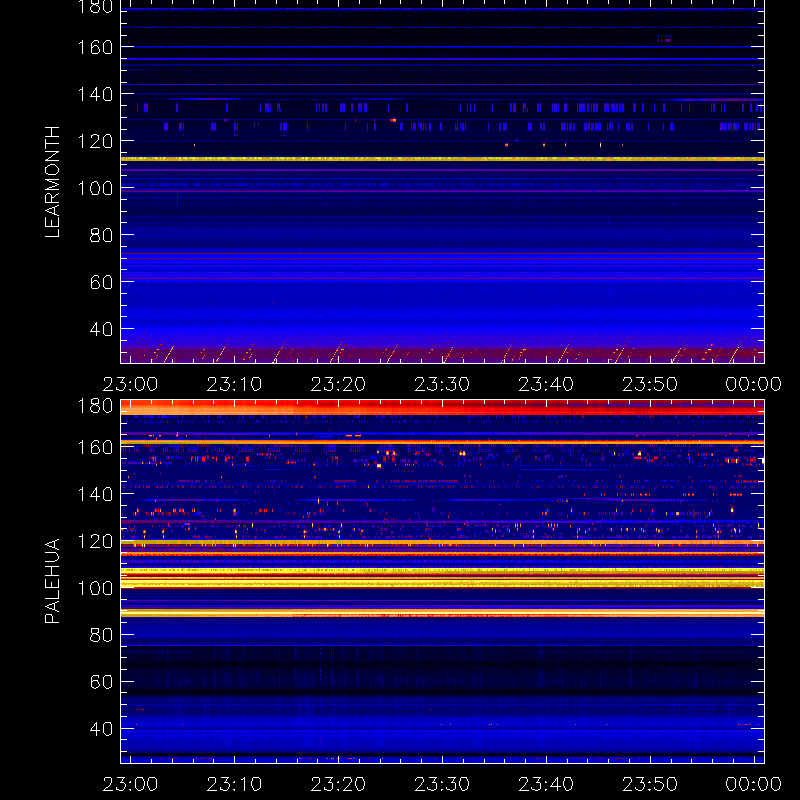Click the 00:00 time label below PALEHUA plot
This screenshot has height=800, width=800.
pyautogui.click(x=754, y=784)
